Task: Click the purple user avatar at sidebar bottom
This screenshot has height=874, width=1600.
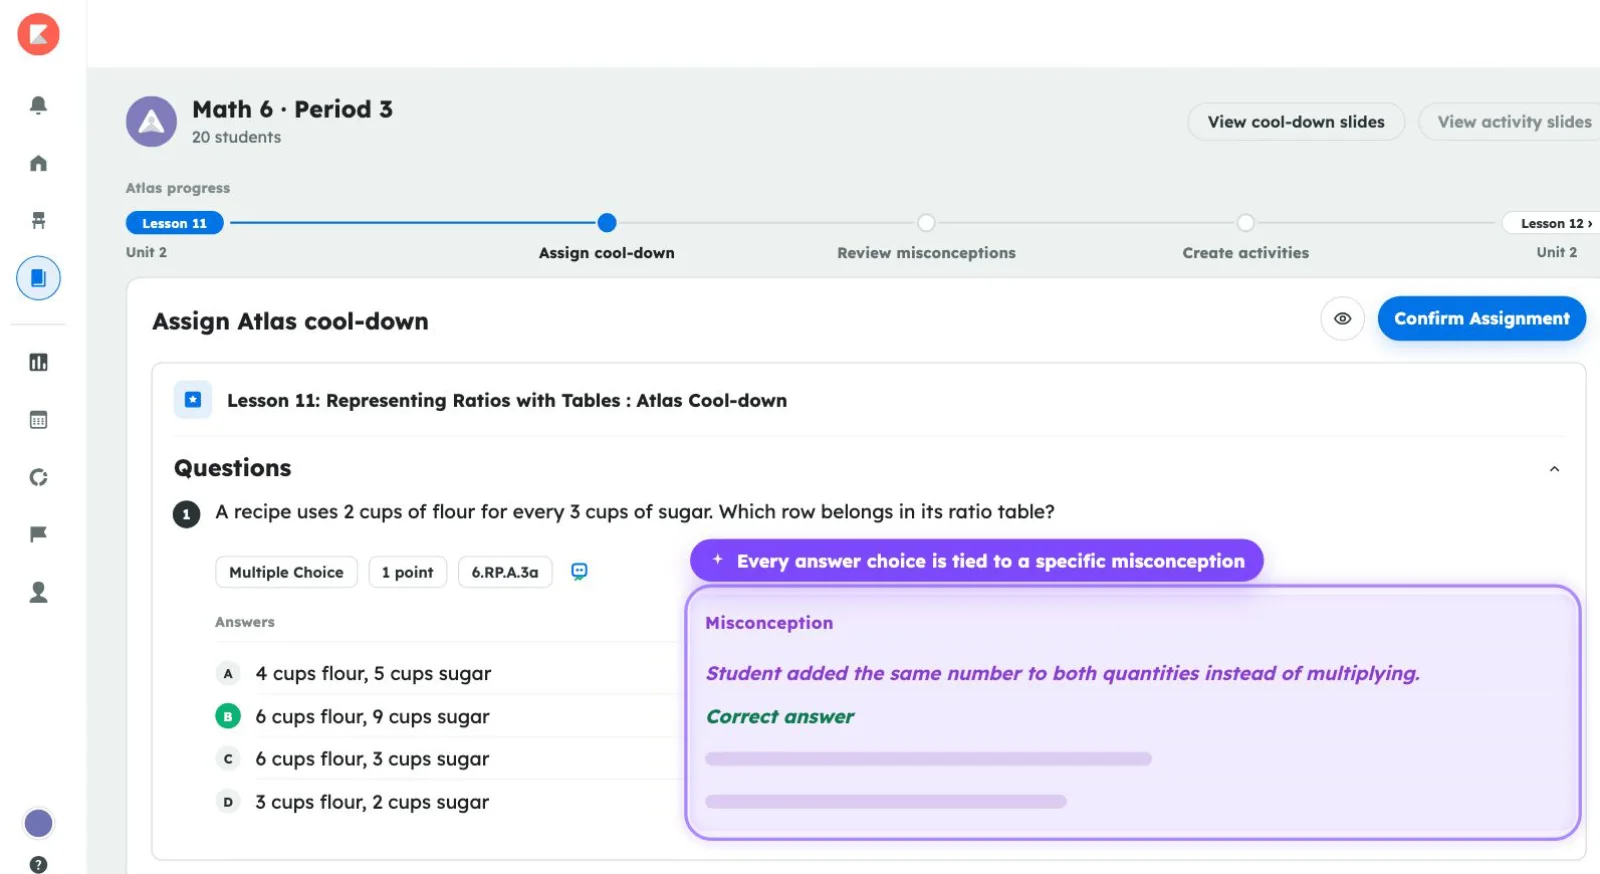Action: [x=38, y=823]
